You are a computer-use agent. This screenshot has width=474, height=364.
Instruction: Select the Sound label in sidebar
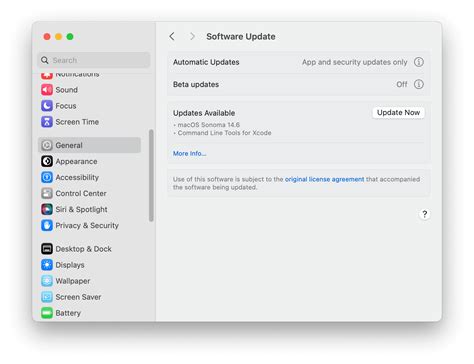pyautogui.click(x=67, y=90)
